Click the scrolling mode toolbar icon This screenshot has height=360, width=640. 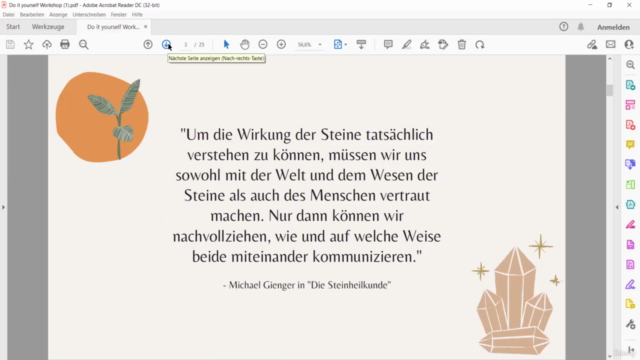tap(361, 44)
